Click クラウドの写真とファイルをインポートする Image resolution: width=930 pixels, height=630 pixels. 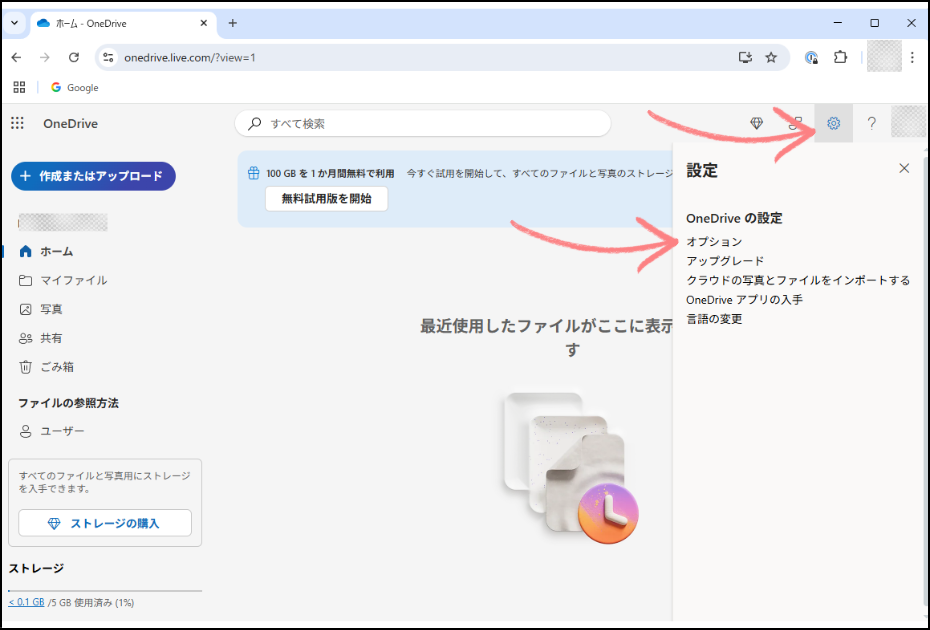[798, 280]
